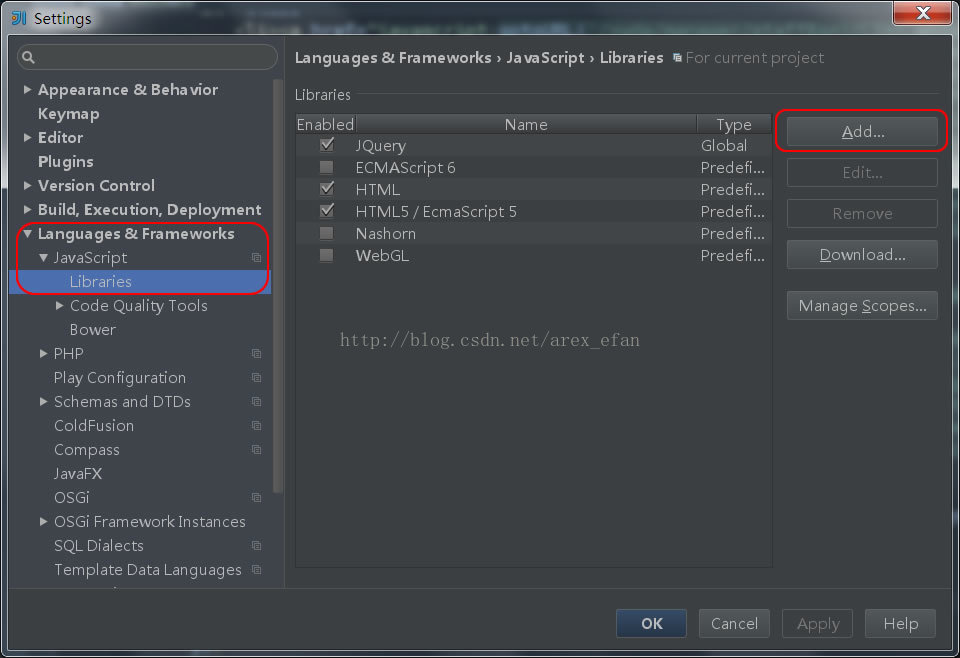Image resolution: width=960 pixels, height=658 pixels.
Task: Sort by Type column header
Action: pos(733,124)
